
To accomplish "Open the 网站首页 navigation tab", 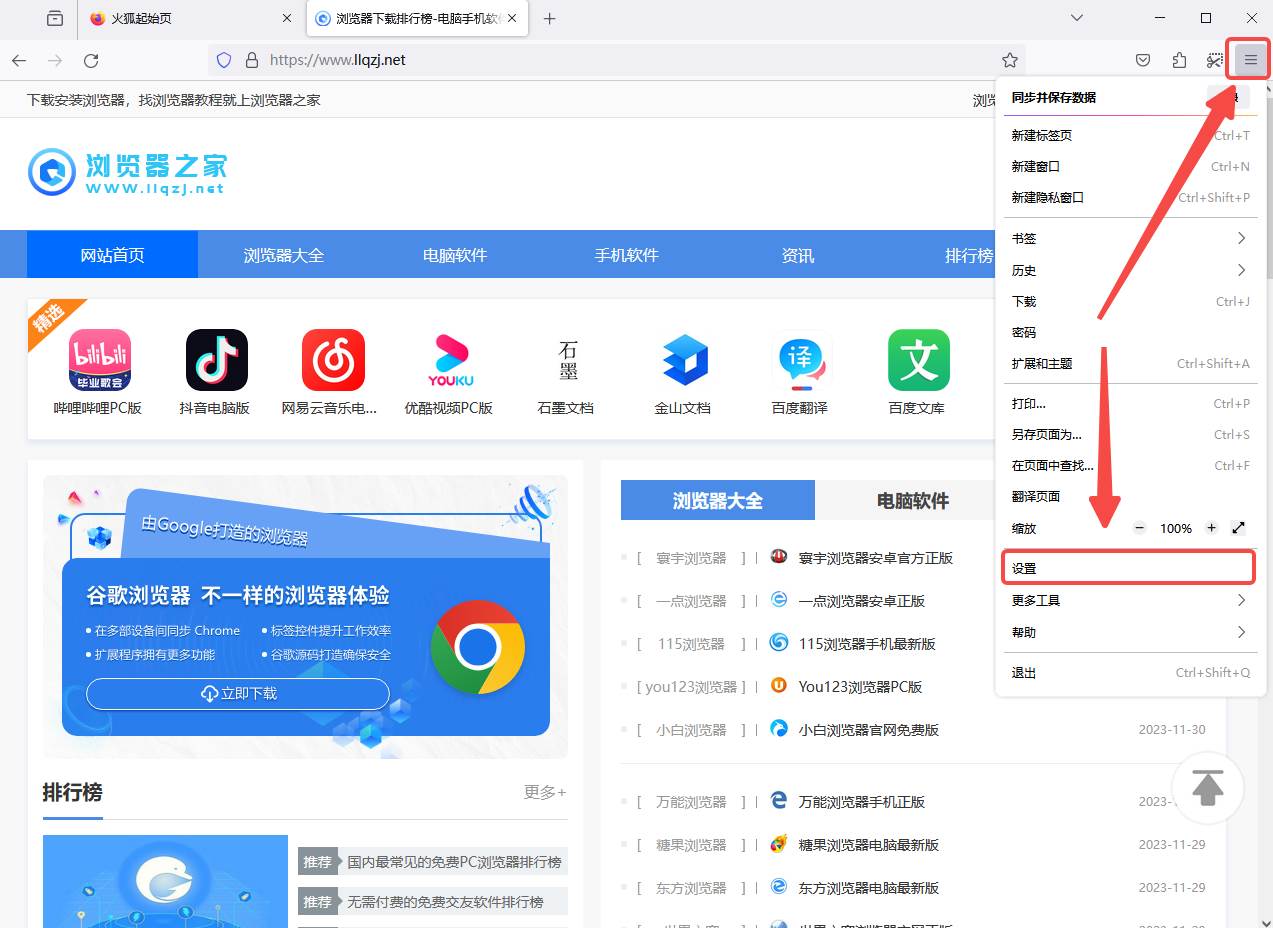I will click(112, 255).
